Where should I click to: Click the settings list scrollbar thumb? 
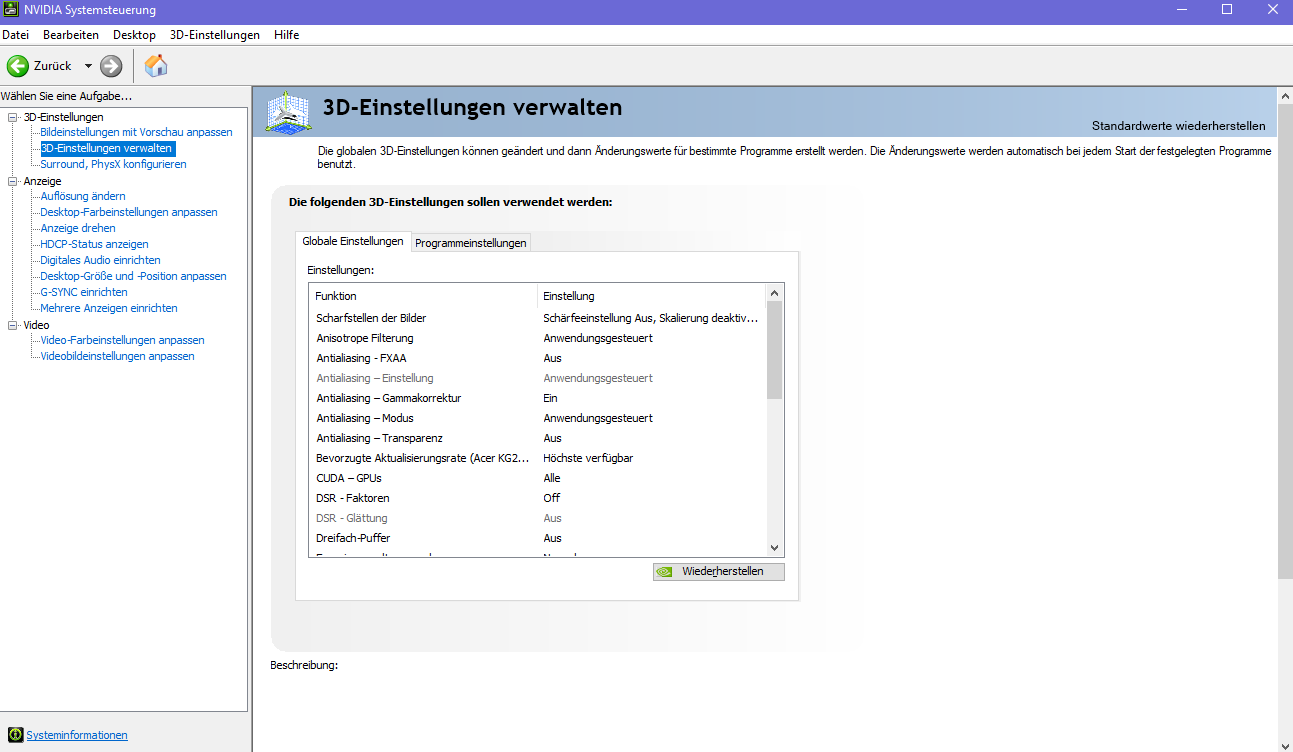tap(774, 350)
